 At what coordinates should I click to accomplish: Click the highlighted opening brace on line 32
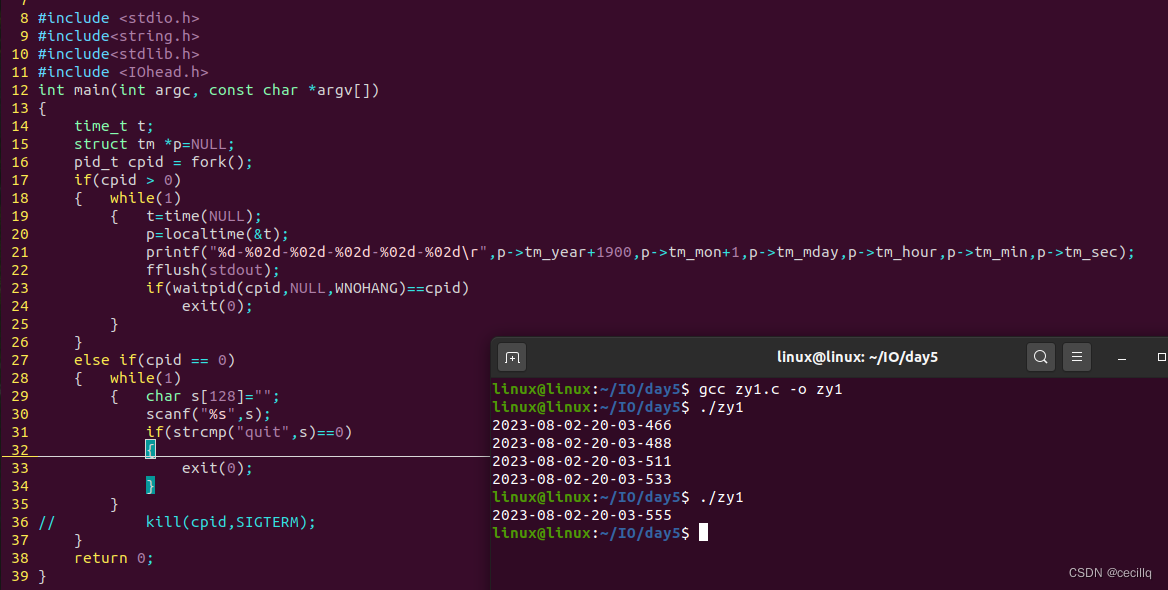click(150, 449)
